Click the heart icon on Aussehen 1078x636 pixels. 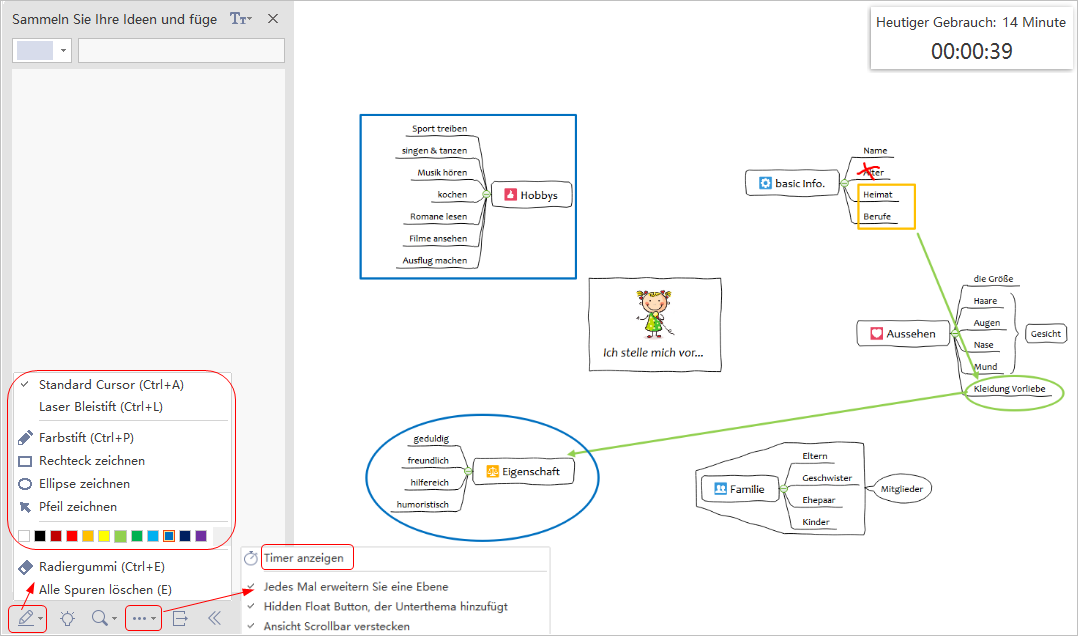877,333
